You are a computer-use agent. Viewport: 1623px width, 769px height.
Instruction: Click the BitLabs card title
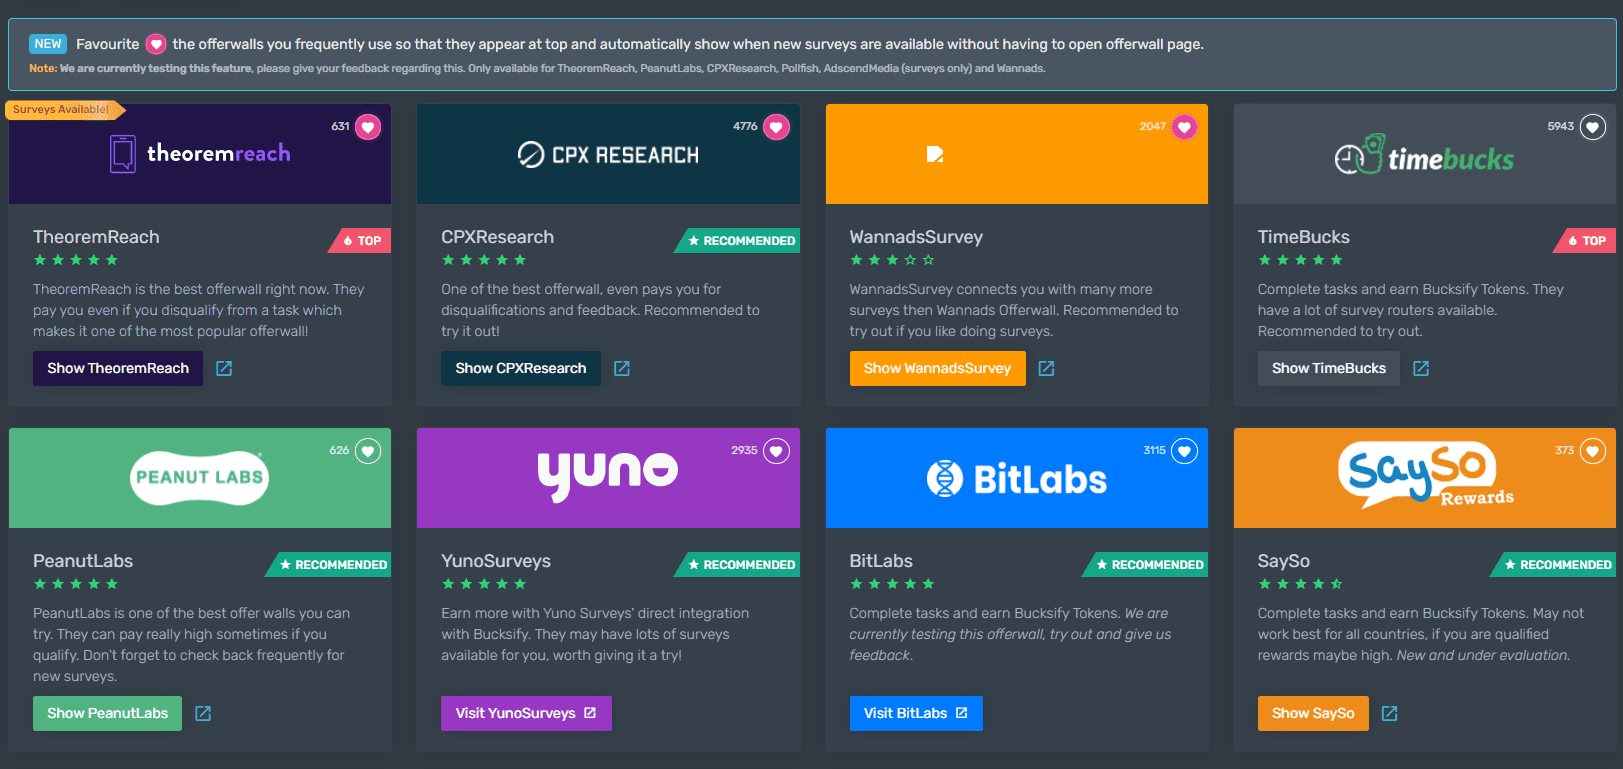[881, 561]
